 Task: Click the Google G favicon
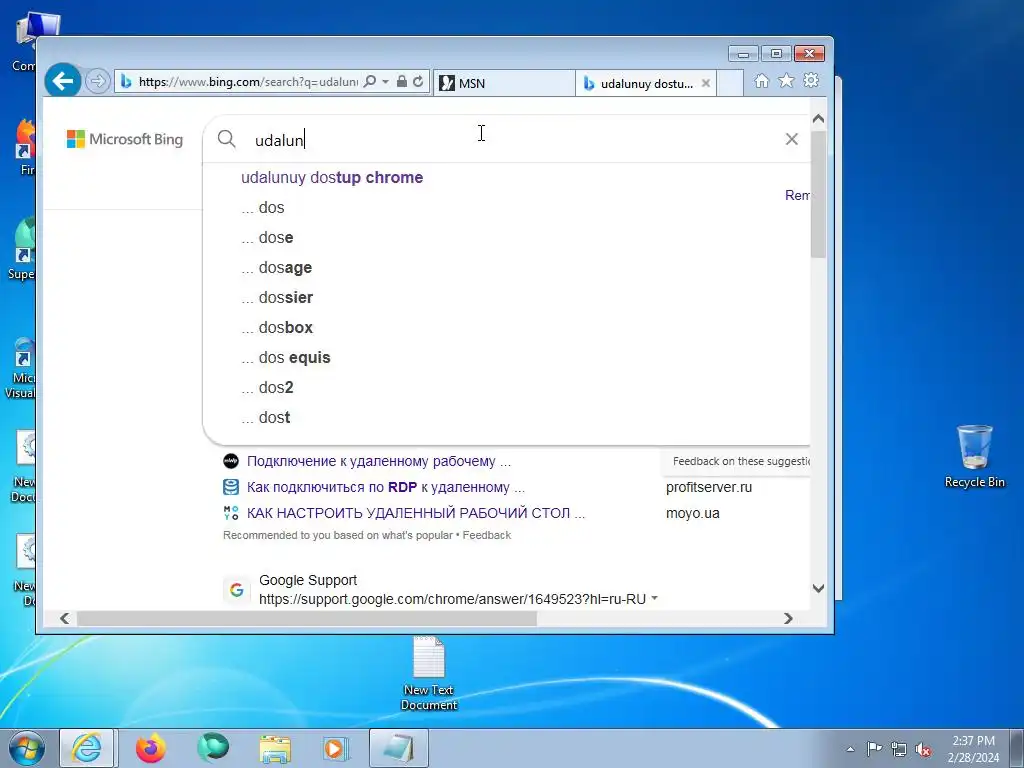[x=236, y=590]
